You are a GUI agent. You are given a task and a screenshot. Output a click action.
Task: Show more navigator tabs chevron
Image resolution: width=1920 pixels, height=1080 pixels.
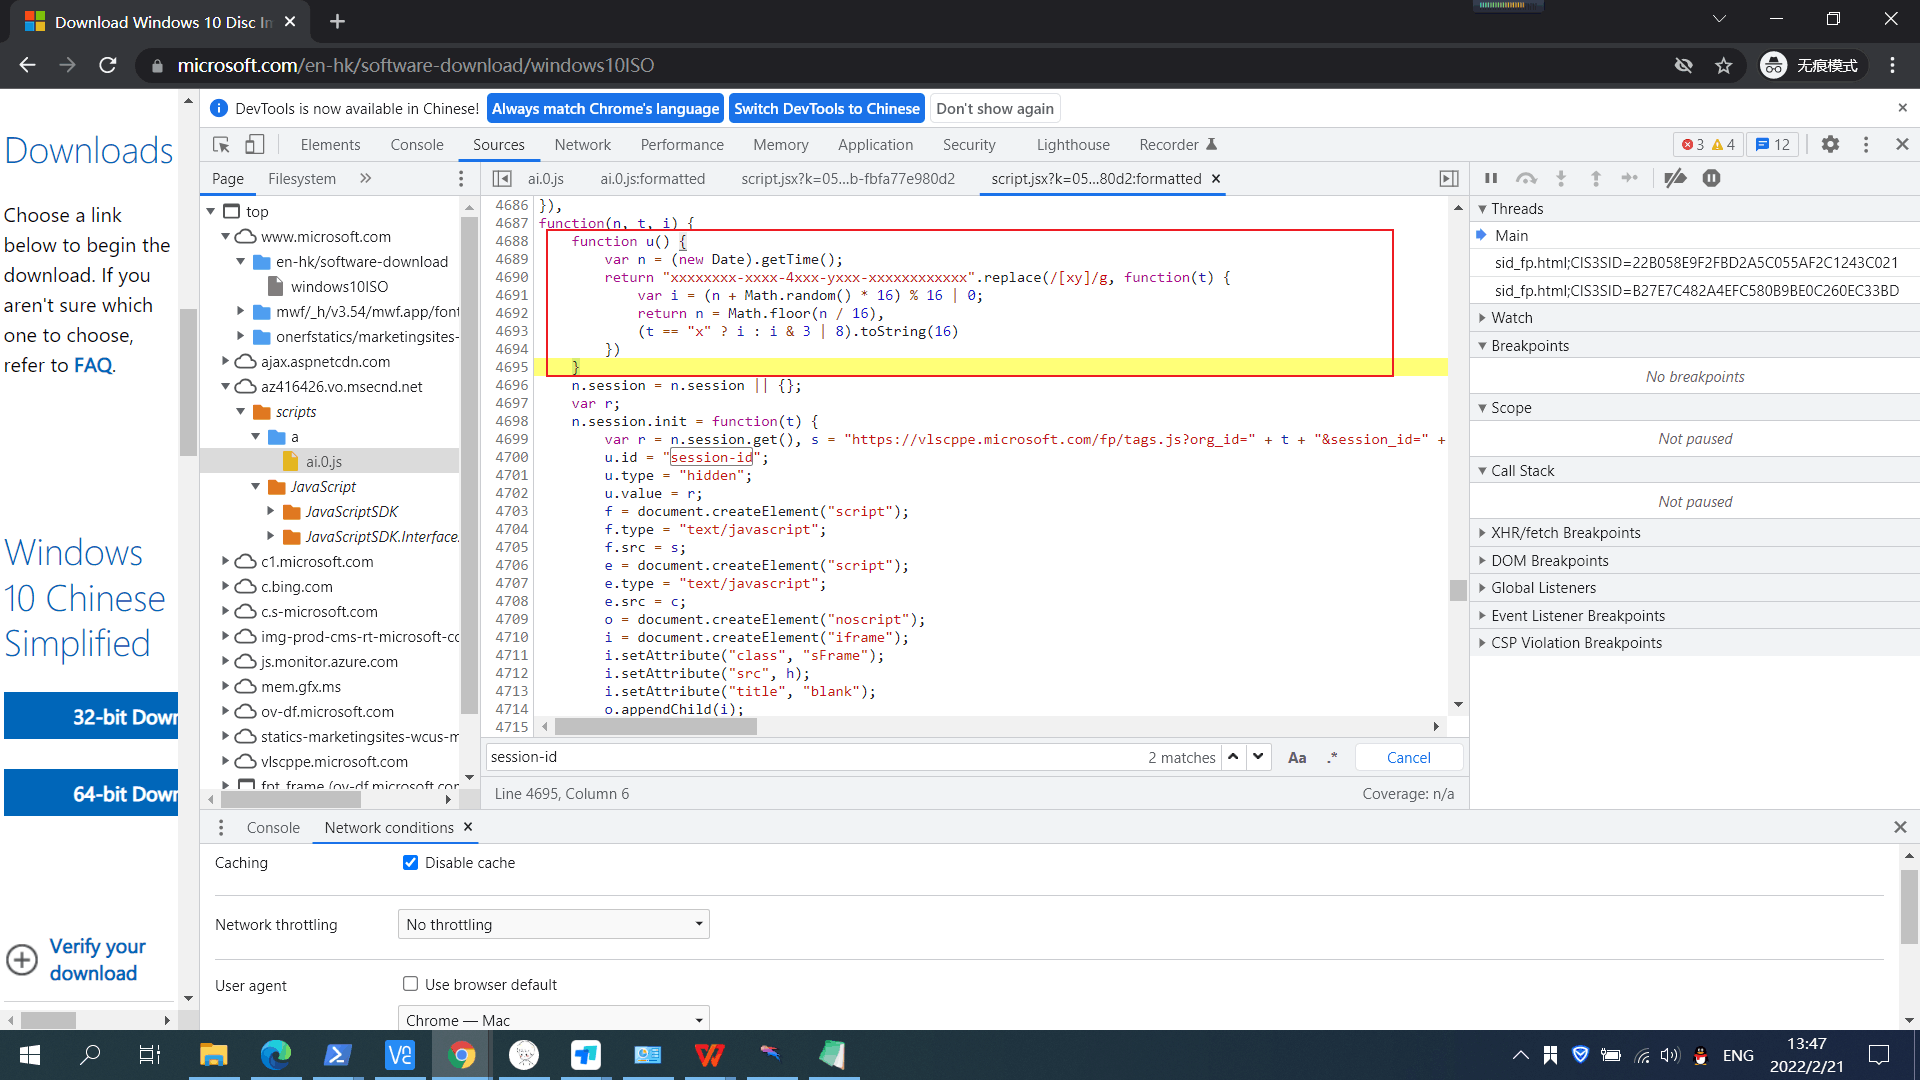366,179
